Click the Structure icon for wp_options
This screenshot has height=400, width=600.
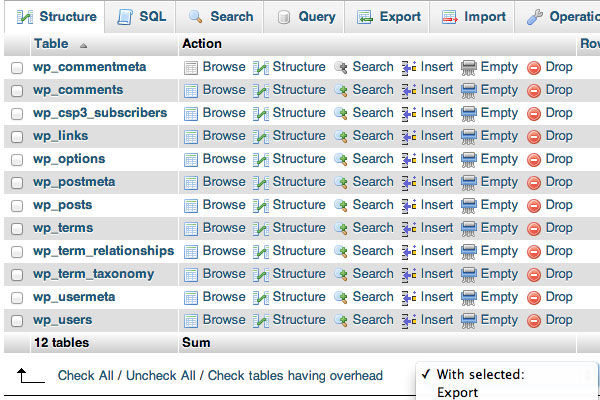[x=261, y=160]
